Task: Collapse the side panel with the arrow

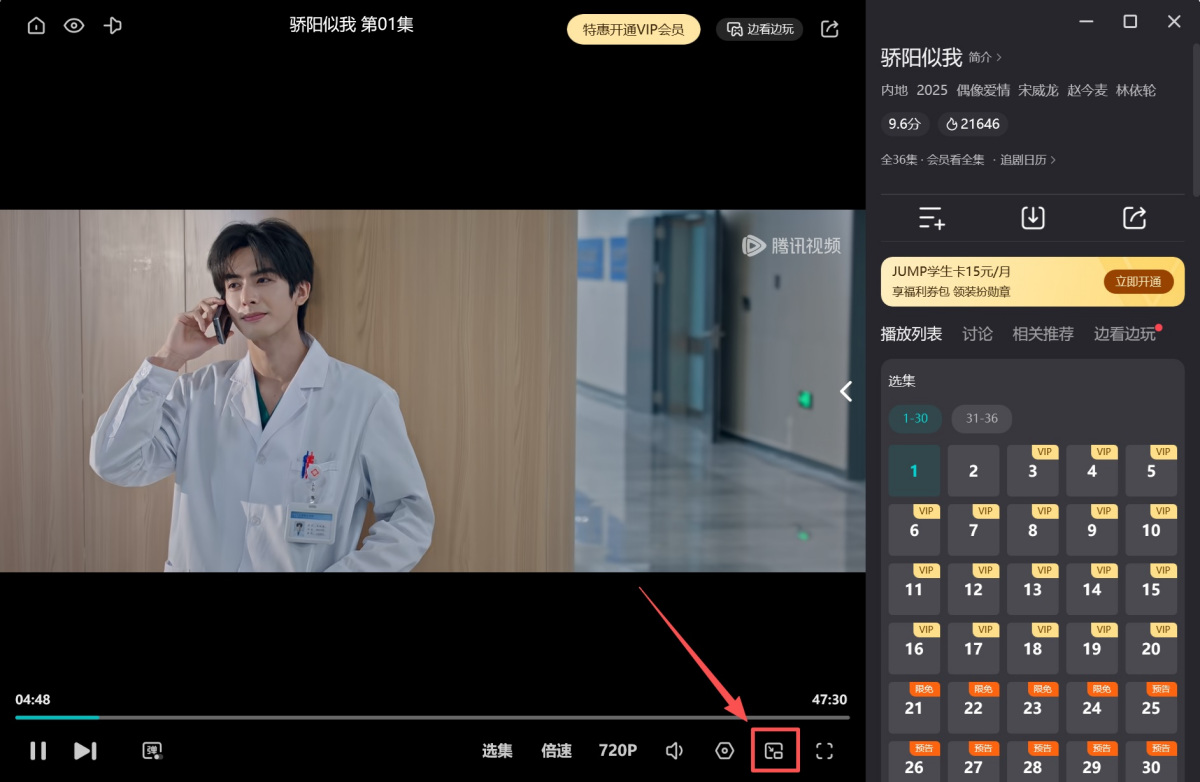Action: point(846,391)
